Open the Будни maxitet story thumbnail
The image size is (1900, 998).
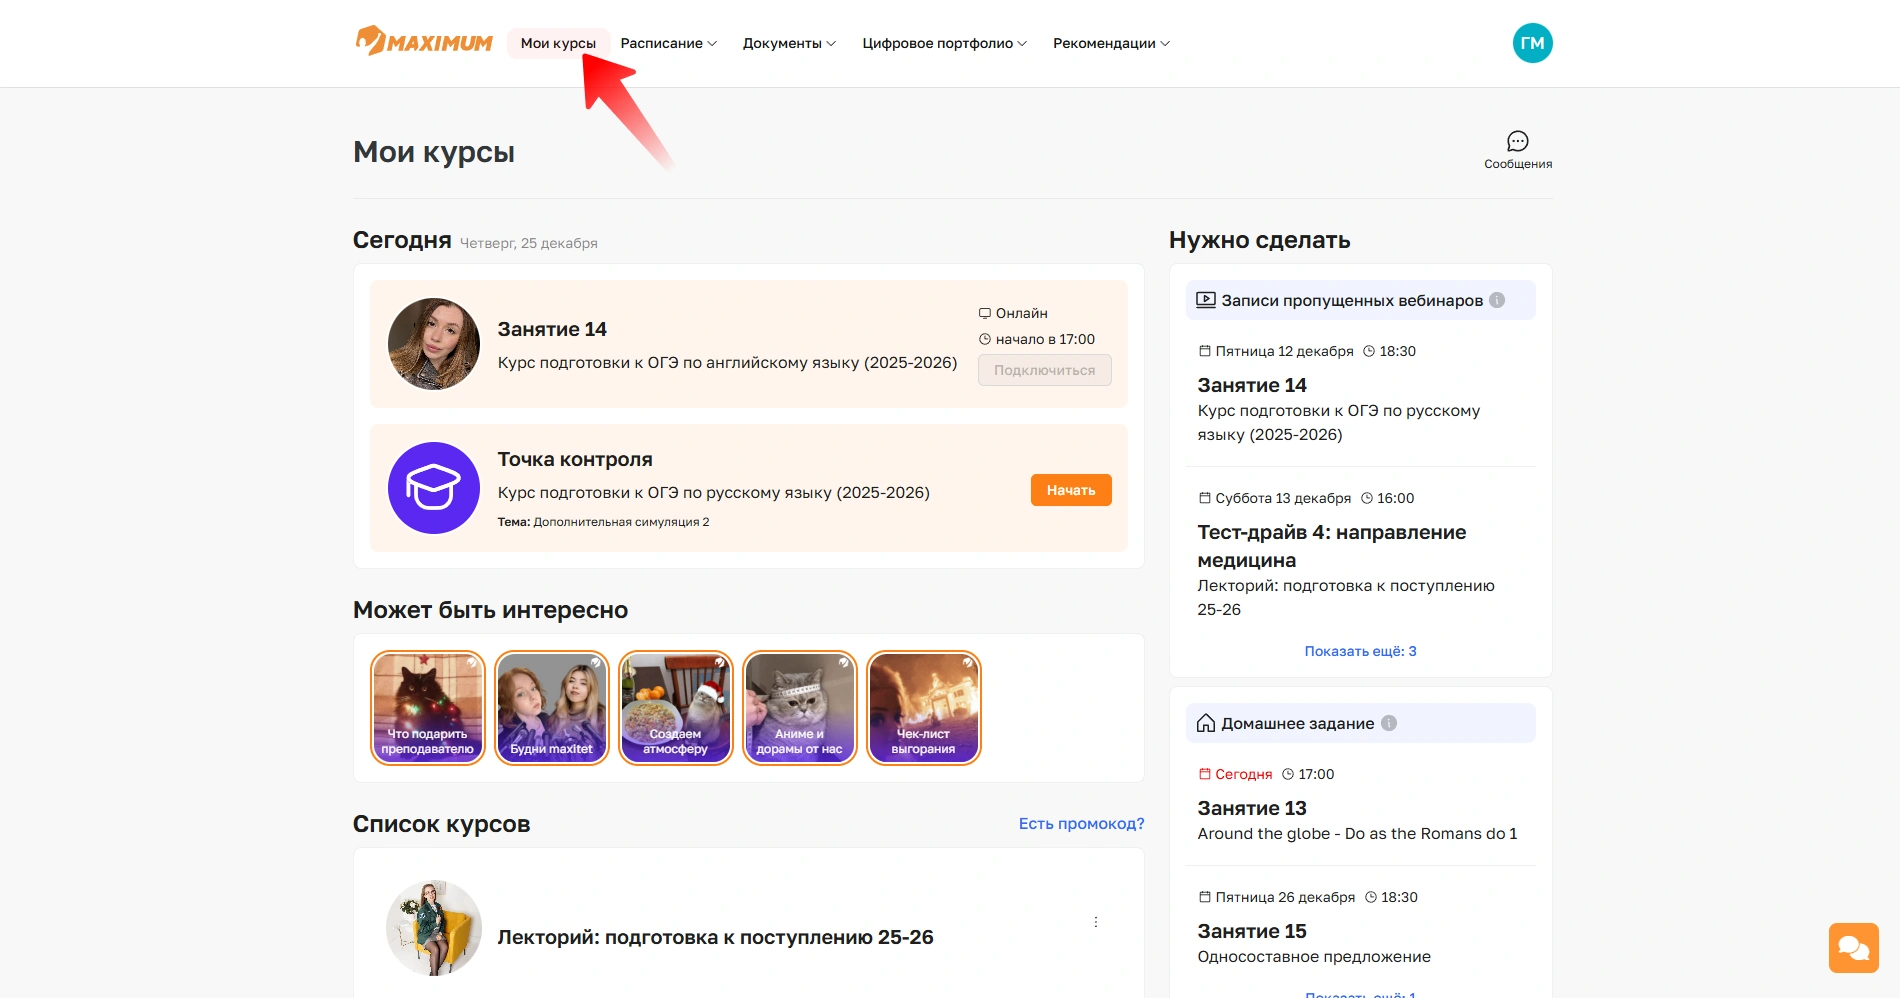click(x=552, y=708)
